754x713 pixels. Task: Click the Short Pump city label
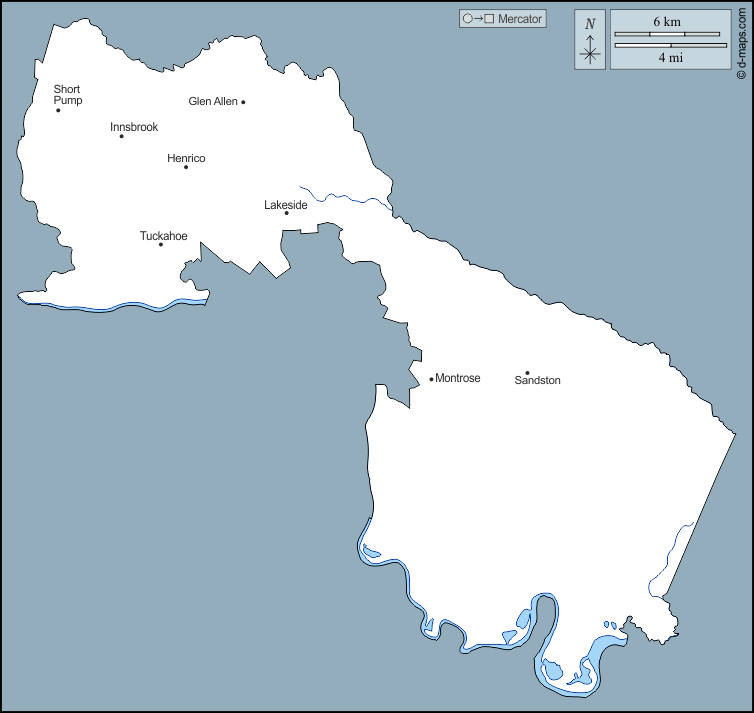pos(67,95)
